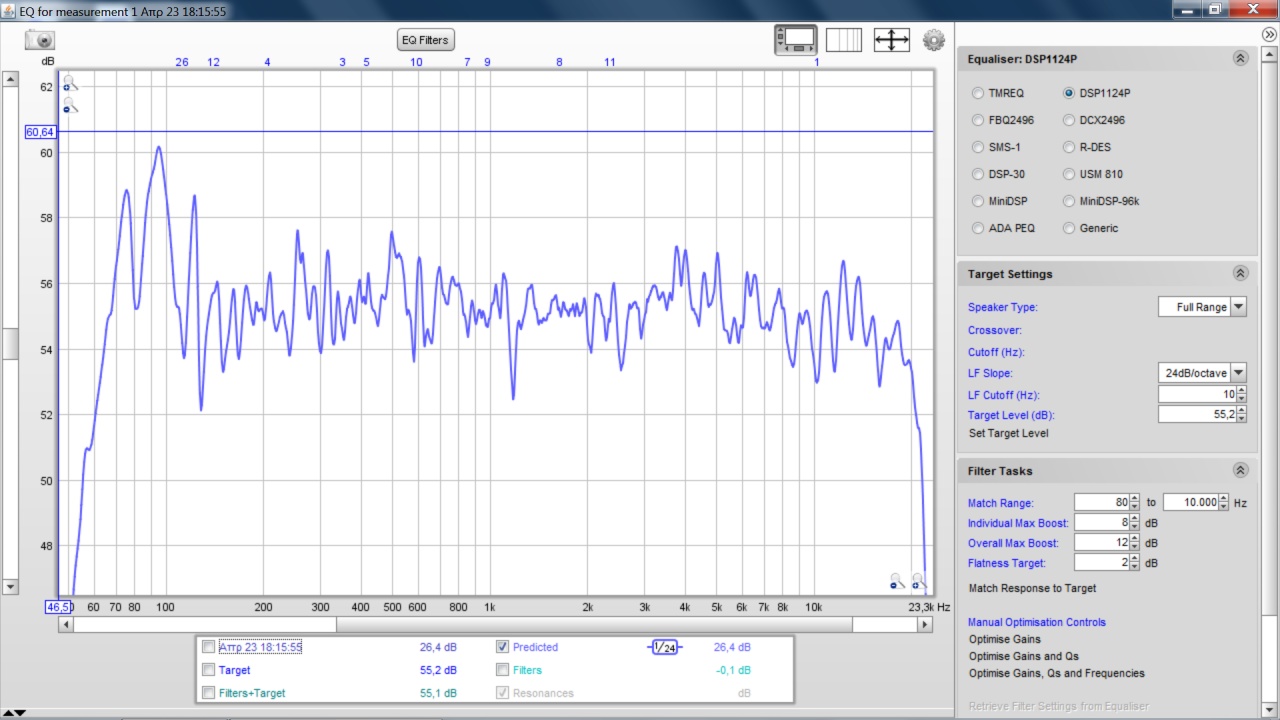Image resolution: width=1280 pixels, height=720 pixels.
Task: Click the bottom-right horizontal zoom-in magnifier
Action: pyautogui.click(x=919, y=581)
